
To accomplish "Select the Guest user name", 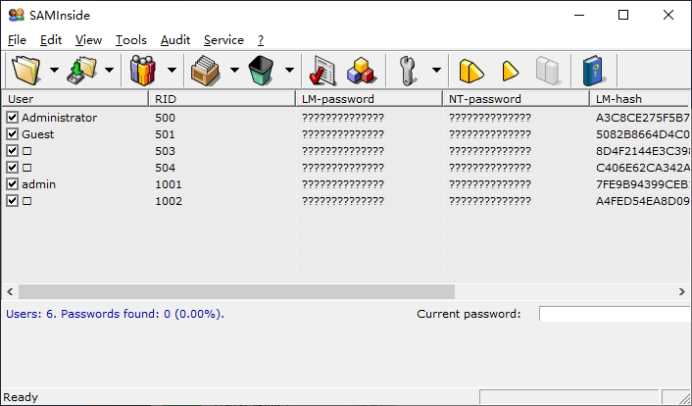I will pyautogui.click(x=38, y=134).
